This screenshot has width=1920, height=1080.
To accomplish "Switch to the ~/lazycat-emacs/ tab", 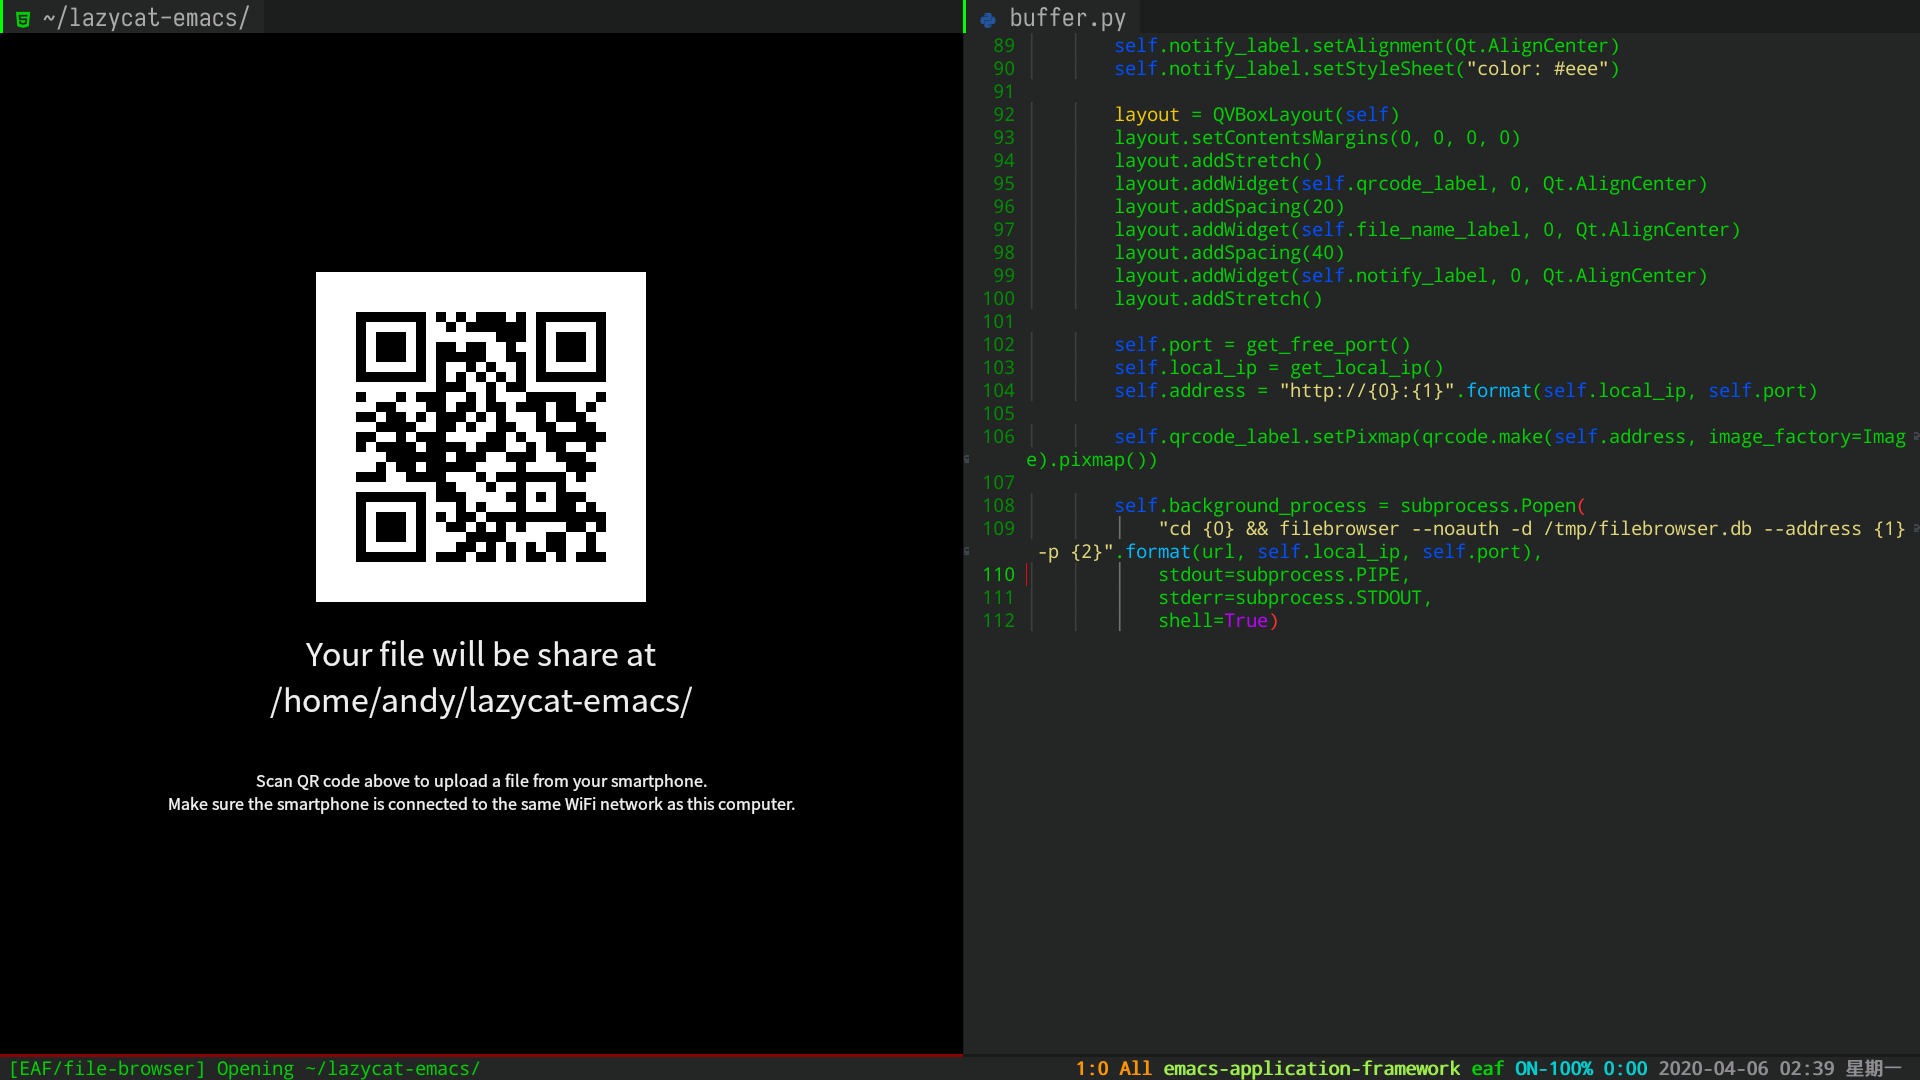I will click(145, 18).
